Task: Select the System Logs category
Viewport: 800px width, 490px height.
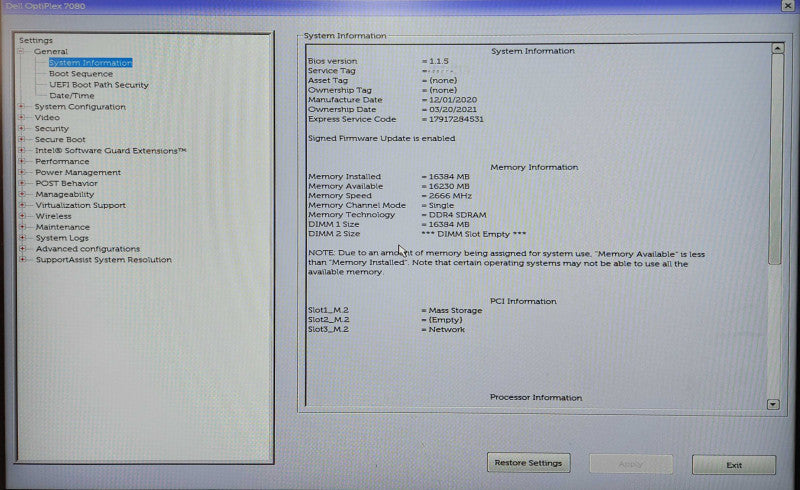Action: click(x=62, y=238)
